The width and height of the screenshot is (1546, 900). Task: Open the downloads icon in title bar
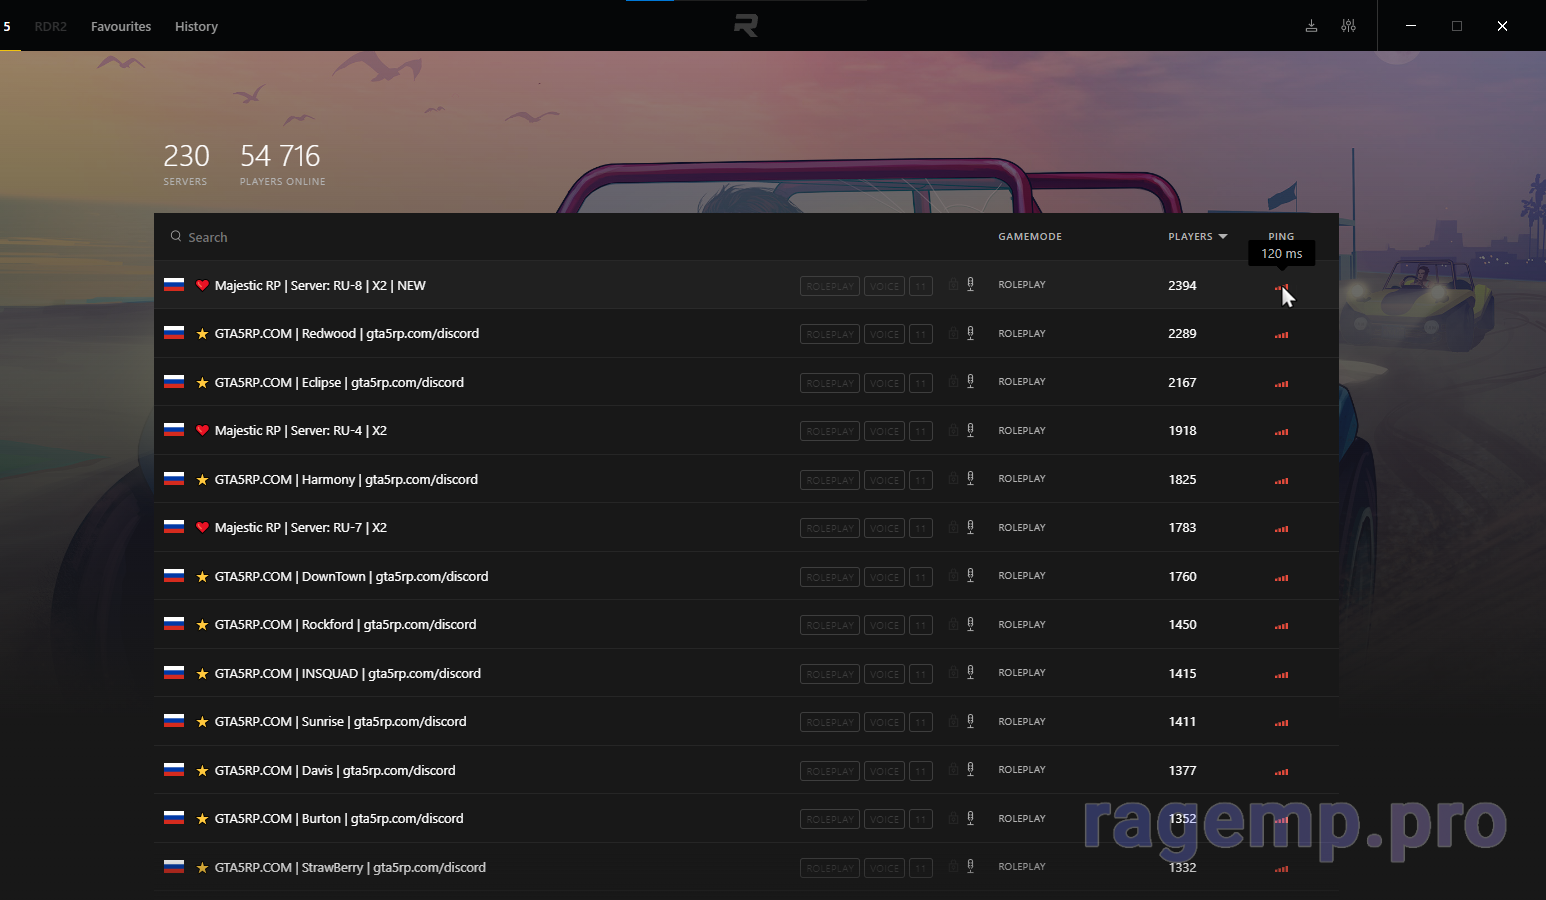click(x=1311, y=26)
